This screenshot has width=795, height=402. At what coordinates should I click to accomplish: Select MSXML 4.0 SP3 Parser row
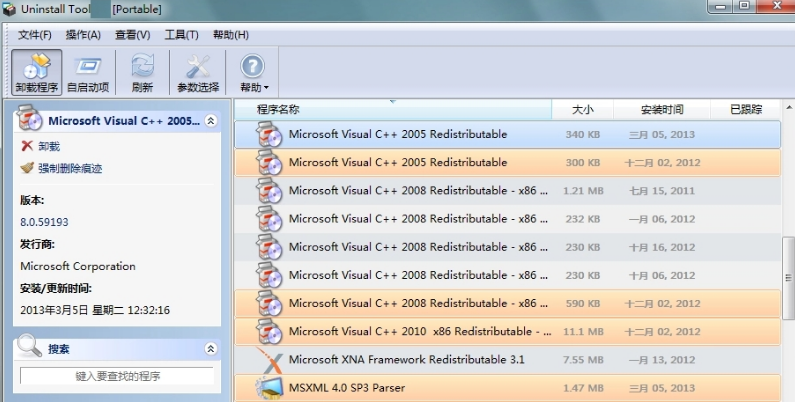tap(508, 388)
